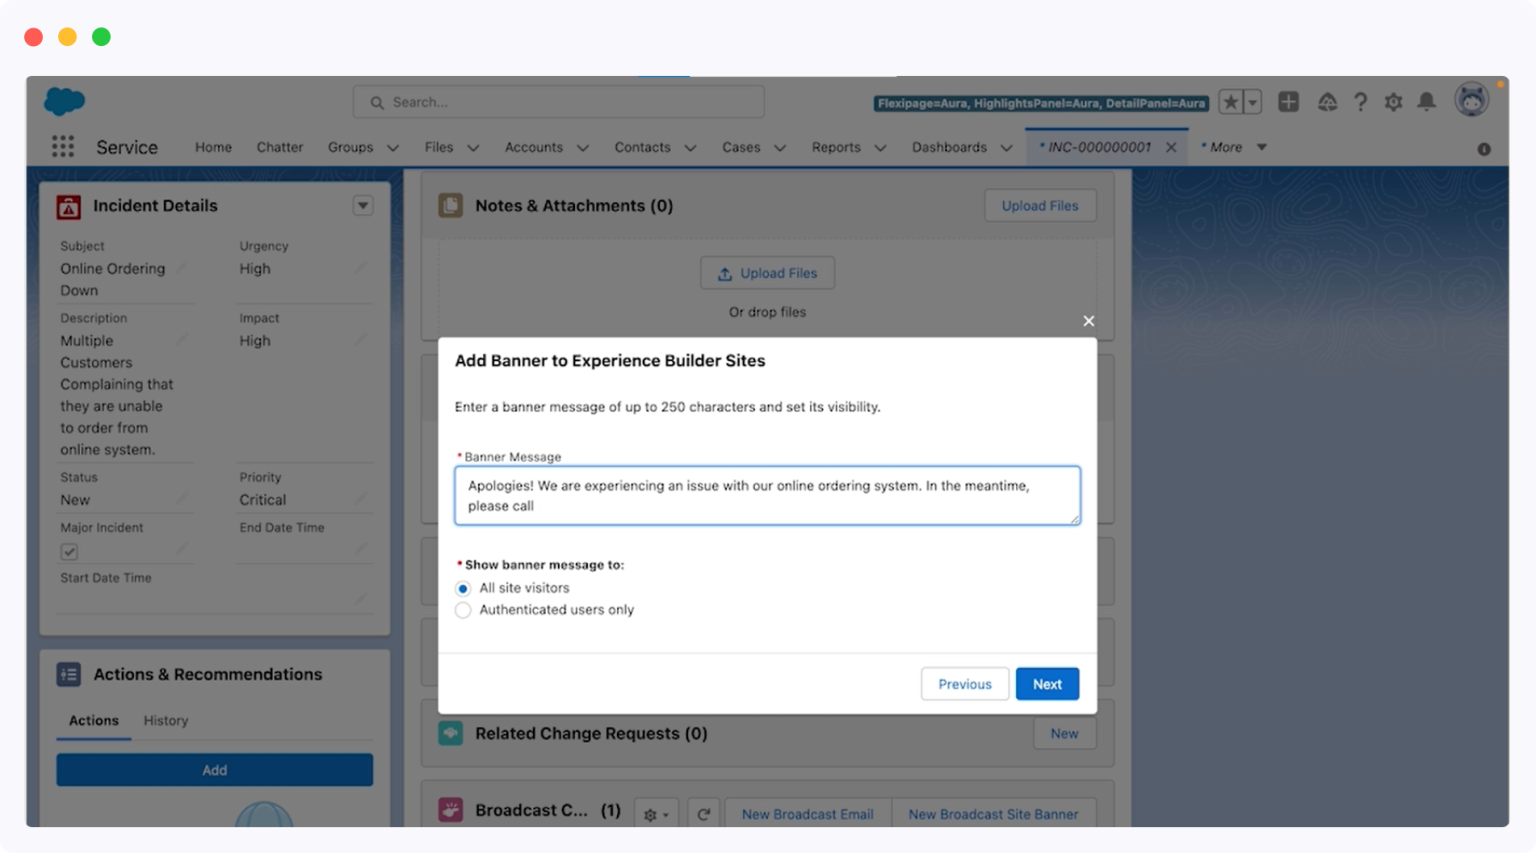Image resolution: width=1536 pixels, height=853 pixels.
Task: Click the favorites star rating control
Action: [1232, 101]
